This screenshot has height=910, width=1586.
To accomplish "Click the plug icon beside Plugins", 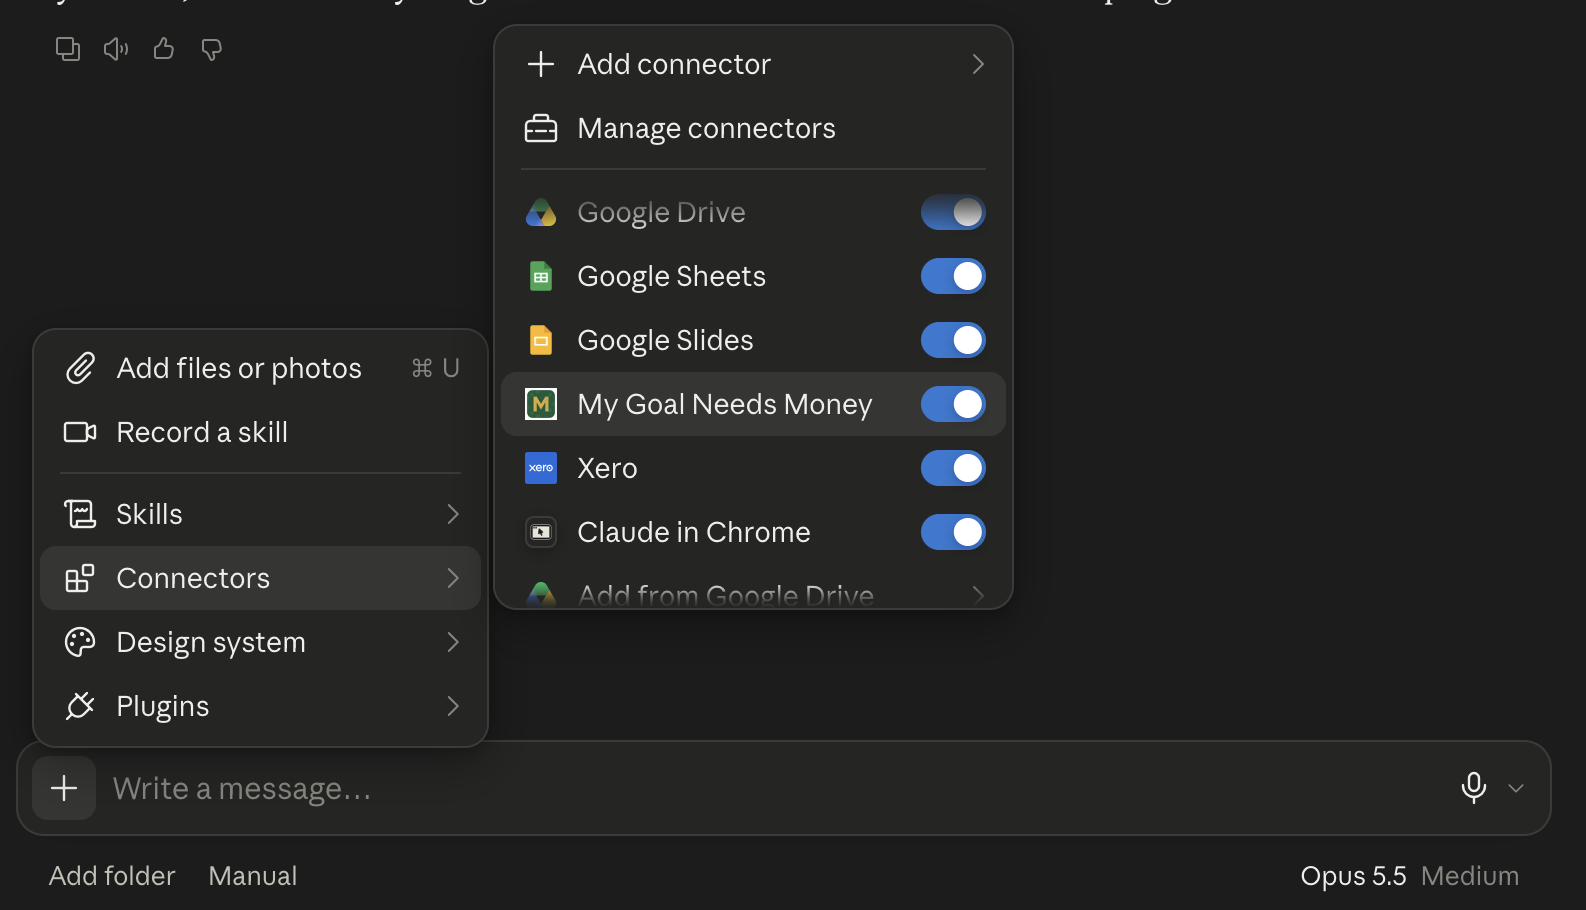I will (x=80, y=706).
